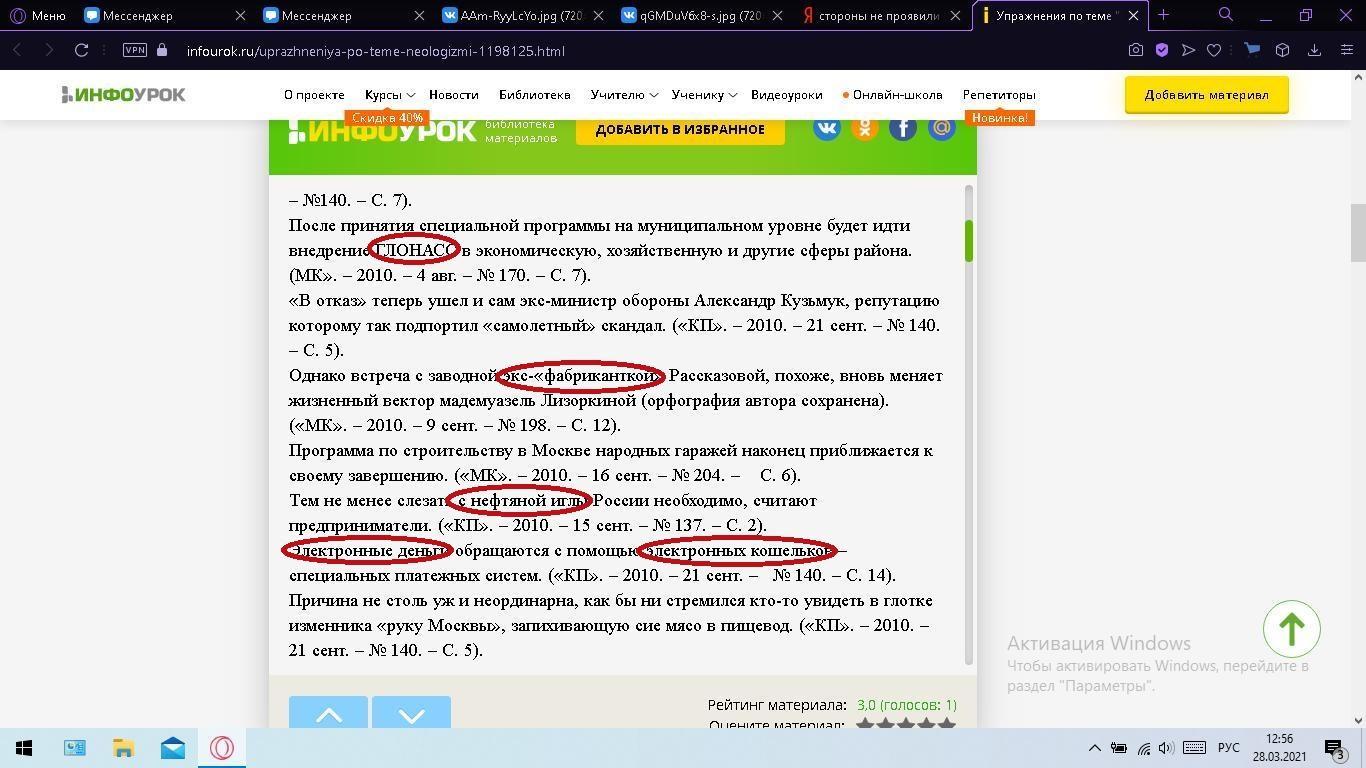The width and height of the screenshot is (1366, 768).
Task: Open the Онлайн-школа link
Action: (892, 94)
